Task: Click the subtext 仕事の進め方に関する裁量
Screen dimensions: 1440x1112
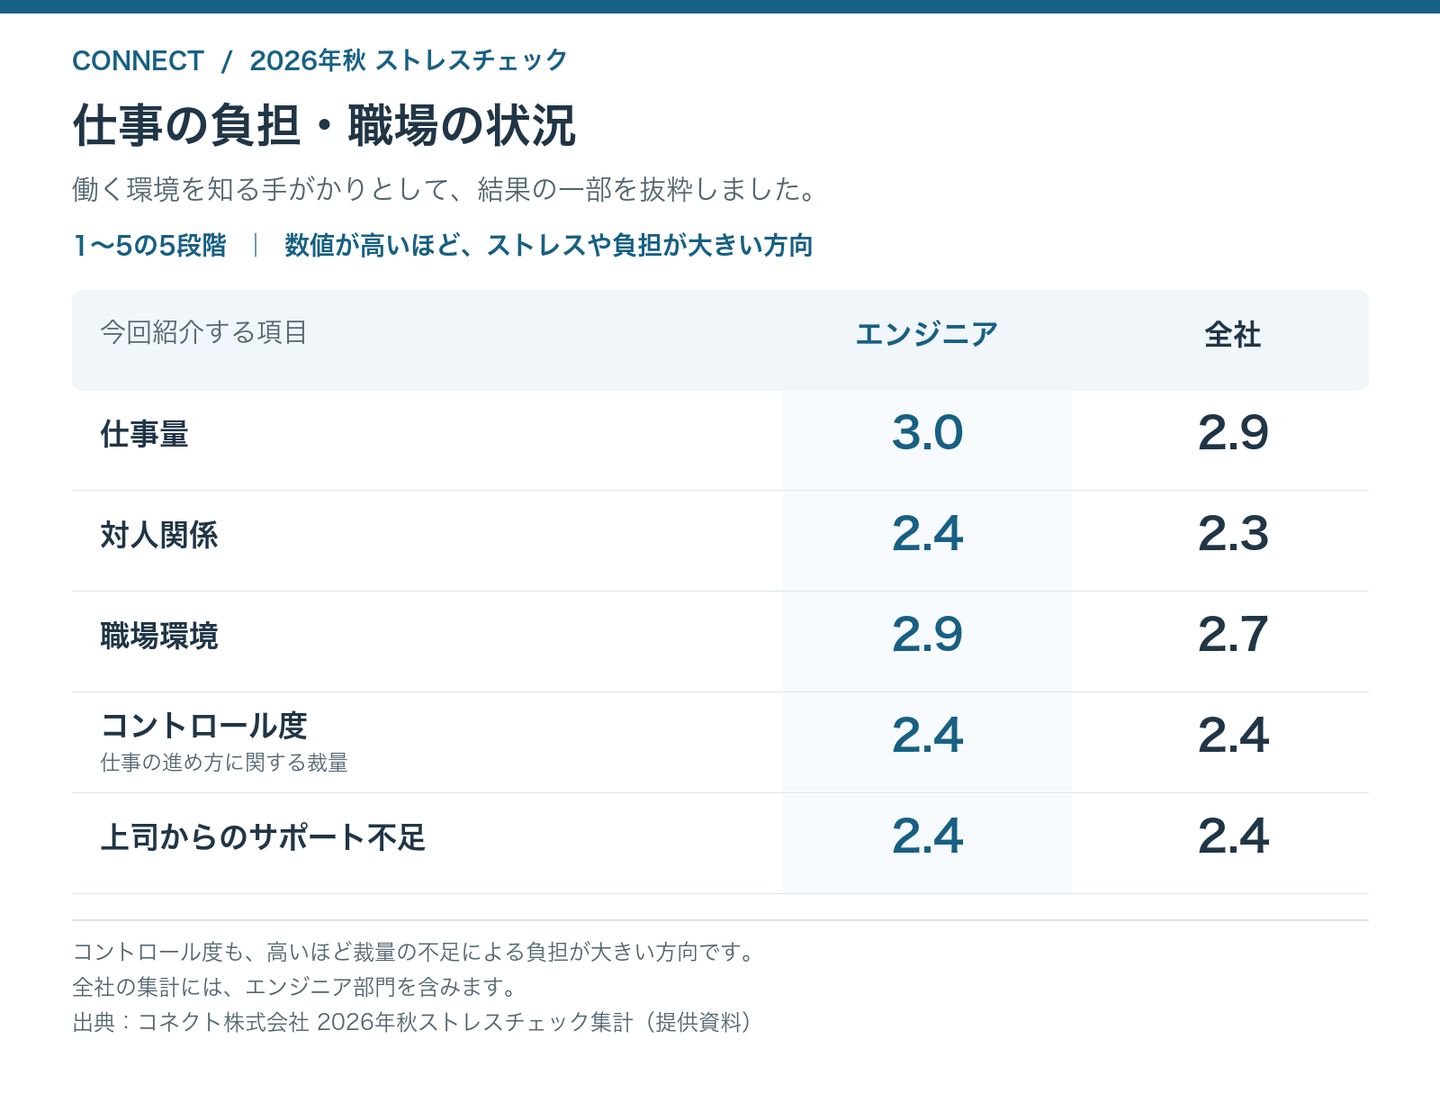Action: 224,763
